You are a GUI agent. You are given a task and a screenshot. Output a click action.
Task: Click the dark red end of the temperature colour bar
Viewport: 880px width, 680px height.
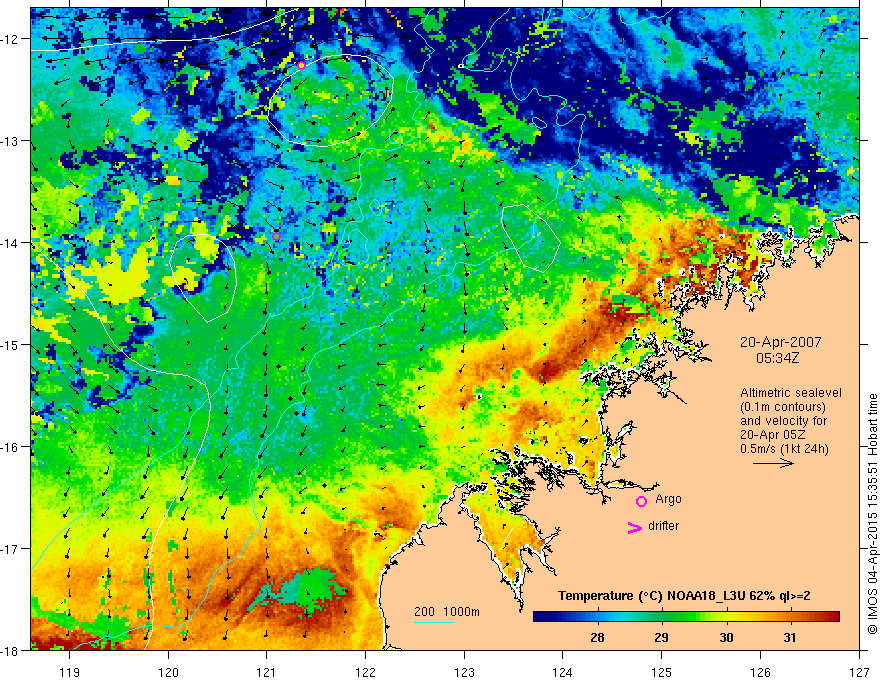(832, 617)
